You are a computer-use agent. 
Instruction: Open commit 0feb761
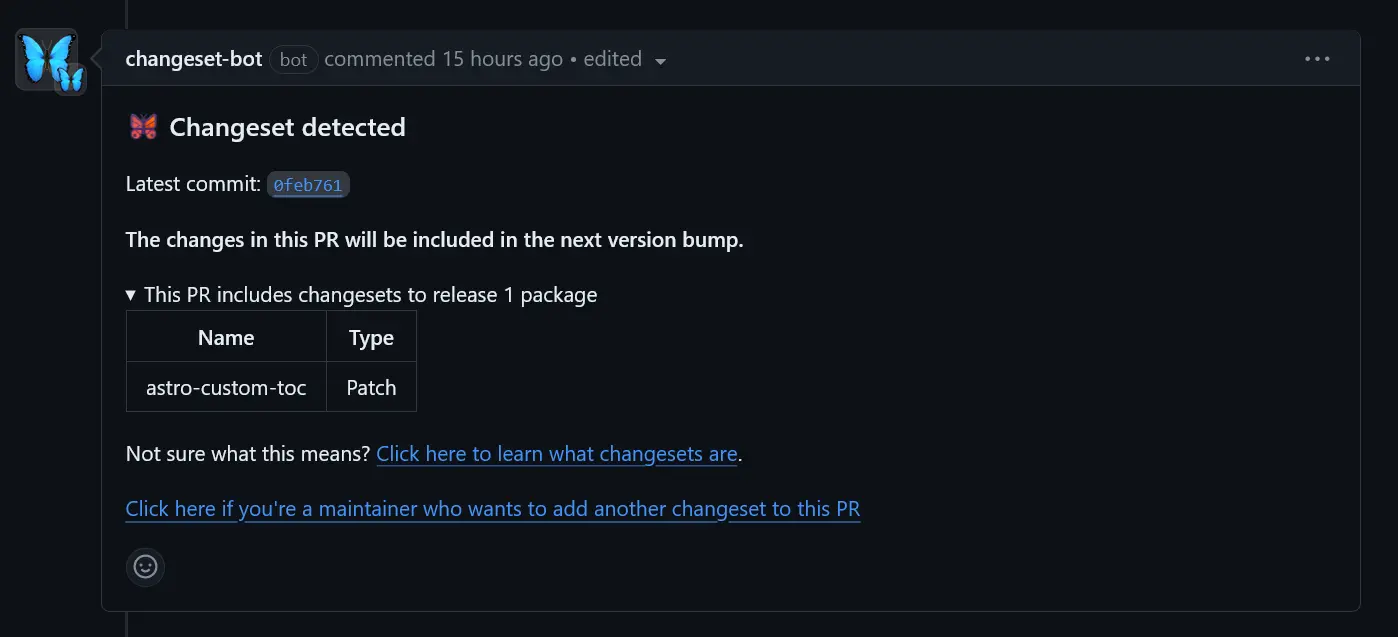(x=308, y=185)
